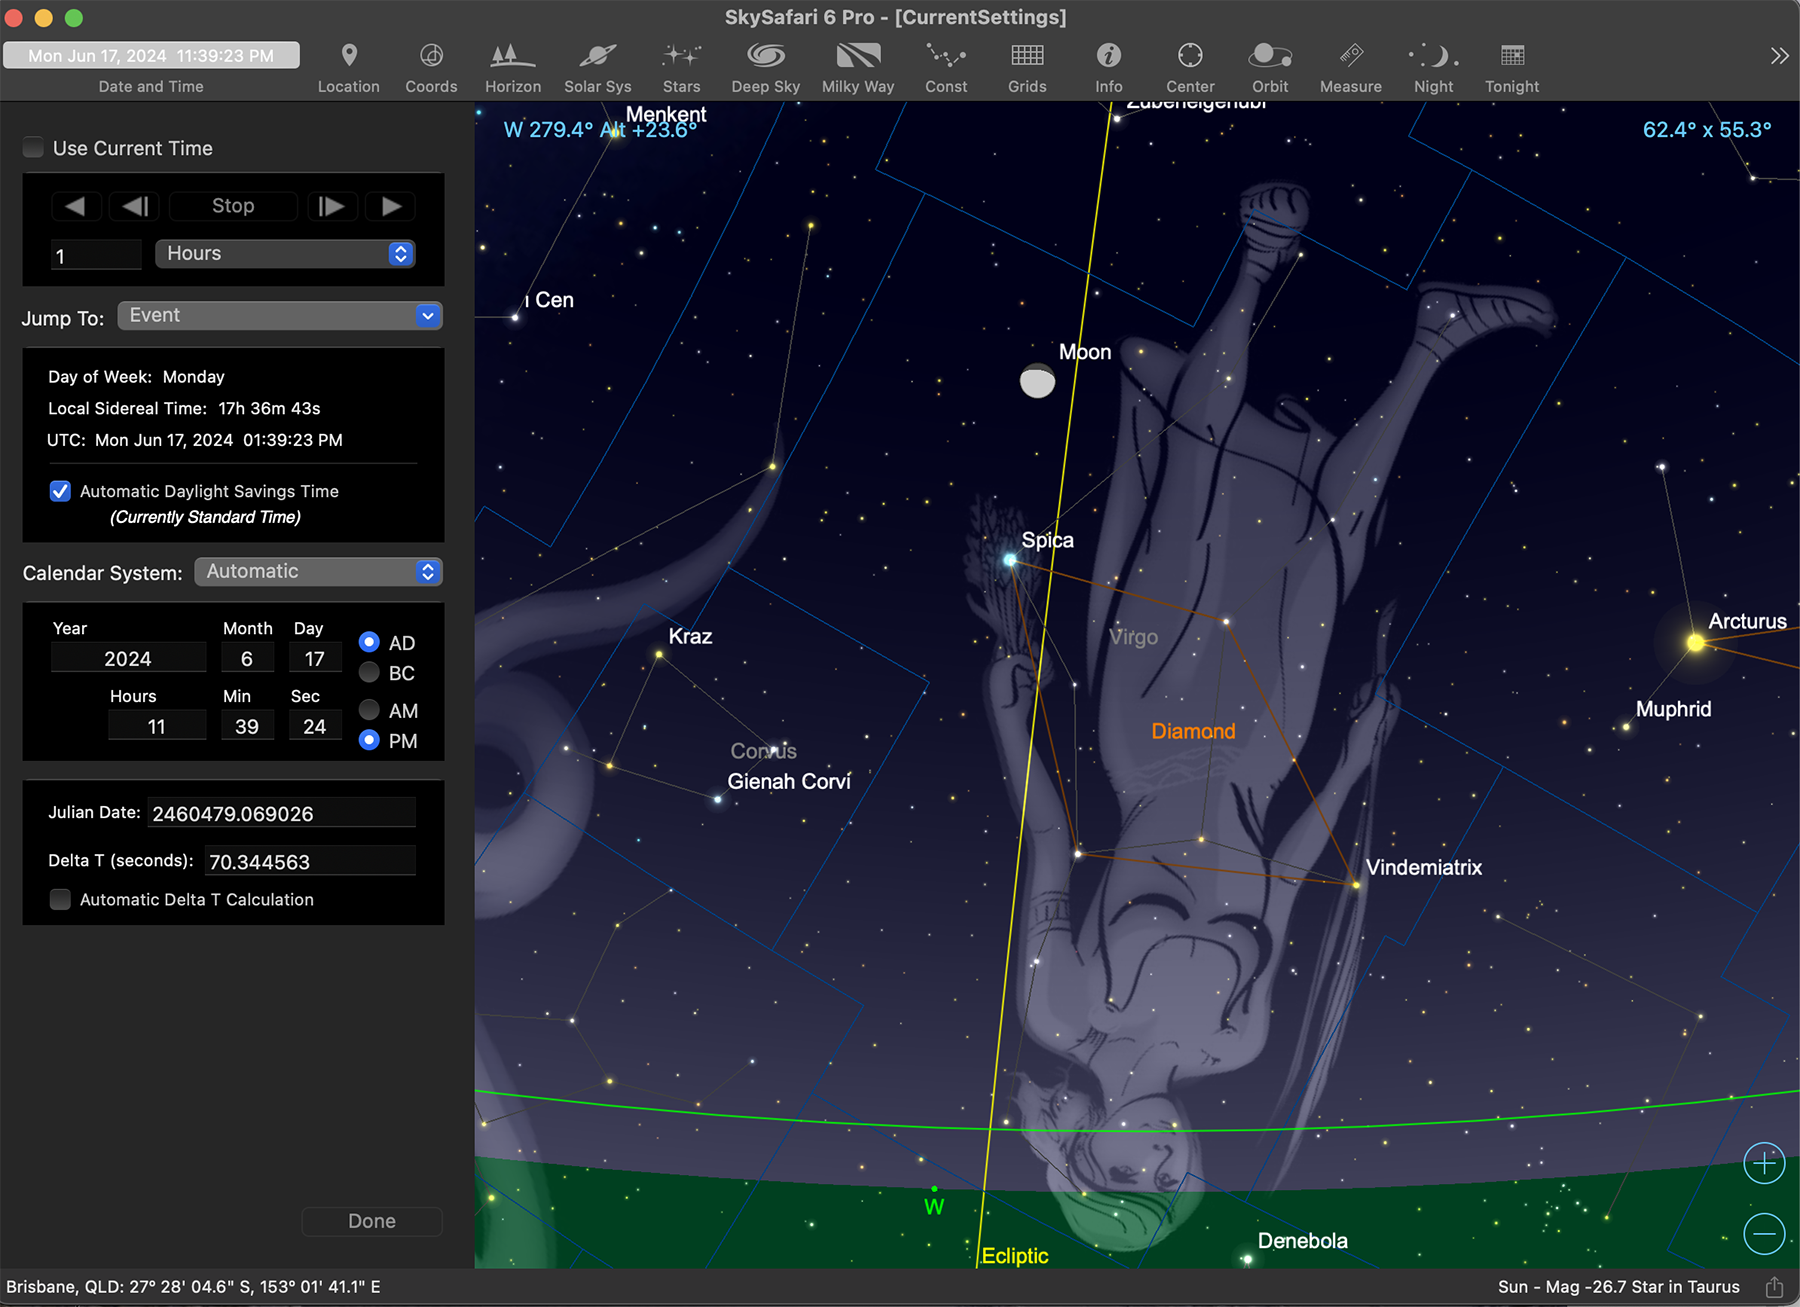Open the Calendar System dropdown
This screenshot has width=1800, height=1307.
318,572
